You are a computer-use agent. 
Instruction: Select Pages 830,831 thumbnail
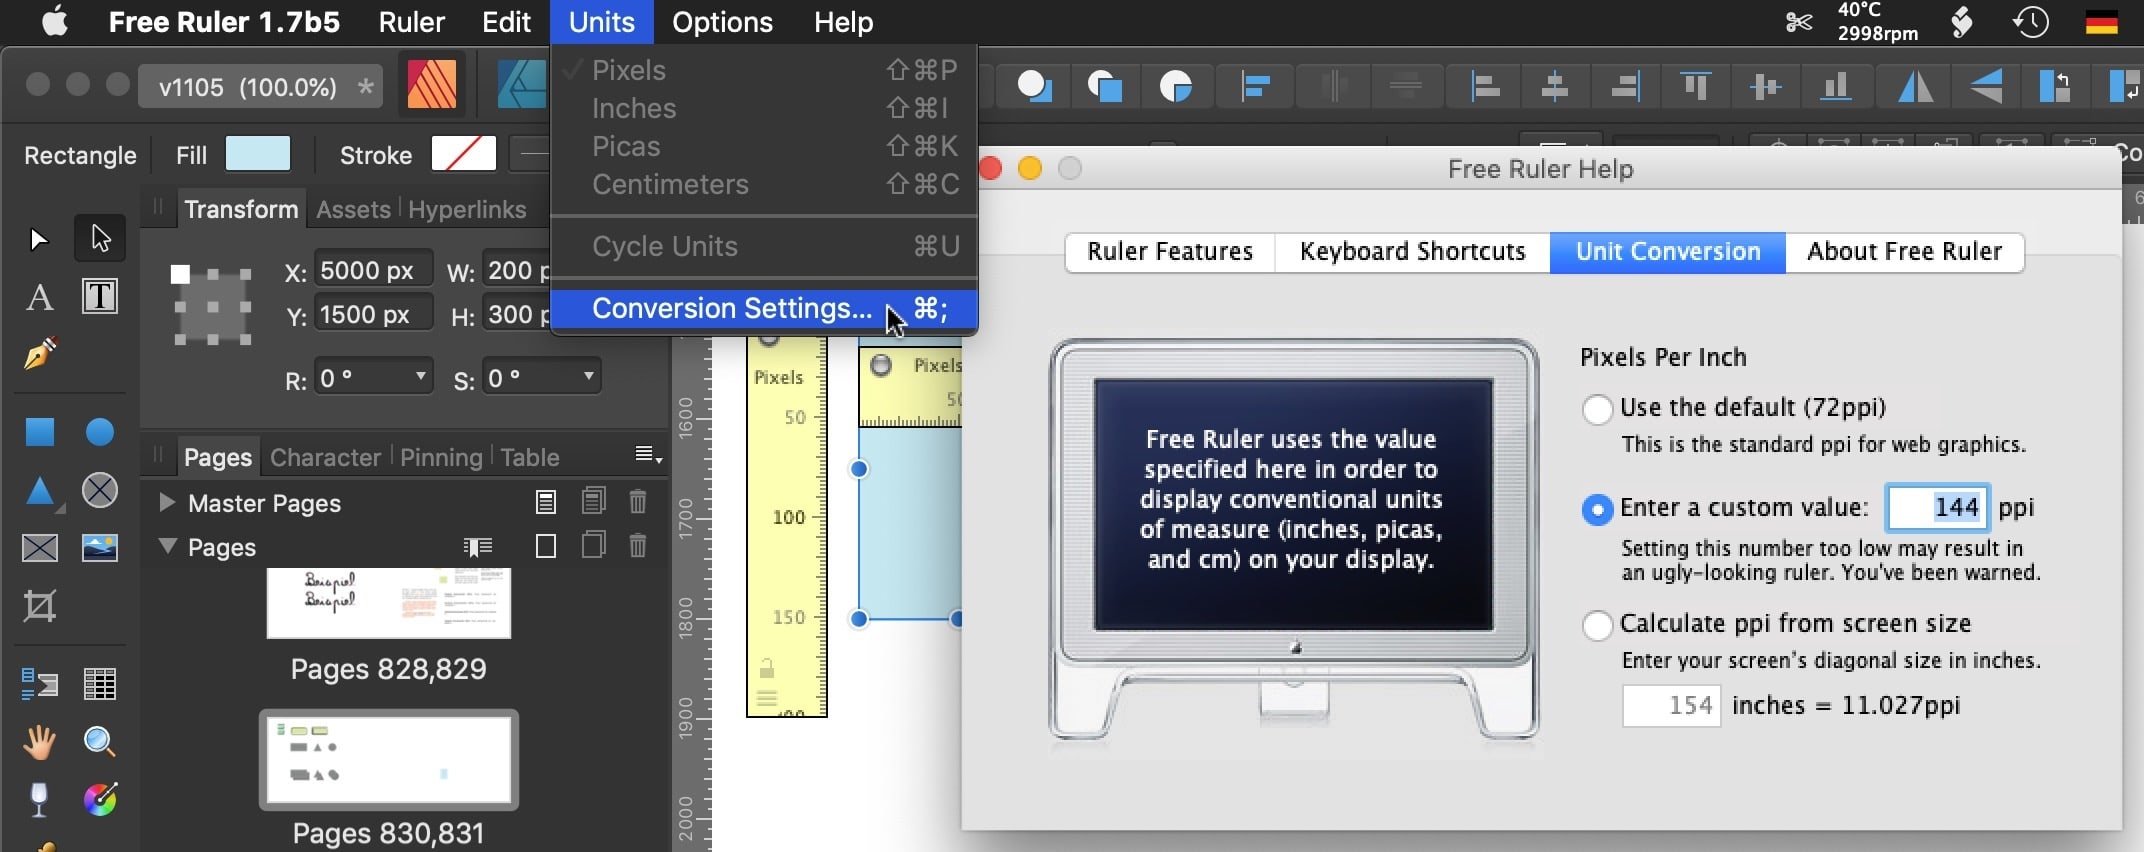(389, 760)
